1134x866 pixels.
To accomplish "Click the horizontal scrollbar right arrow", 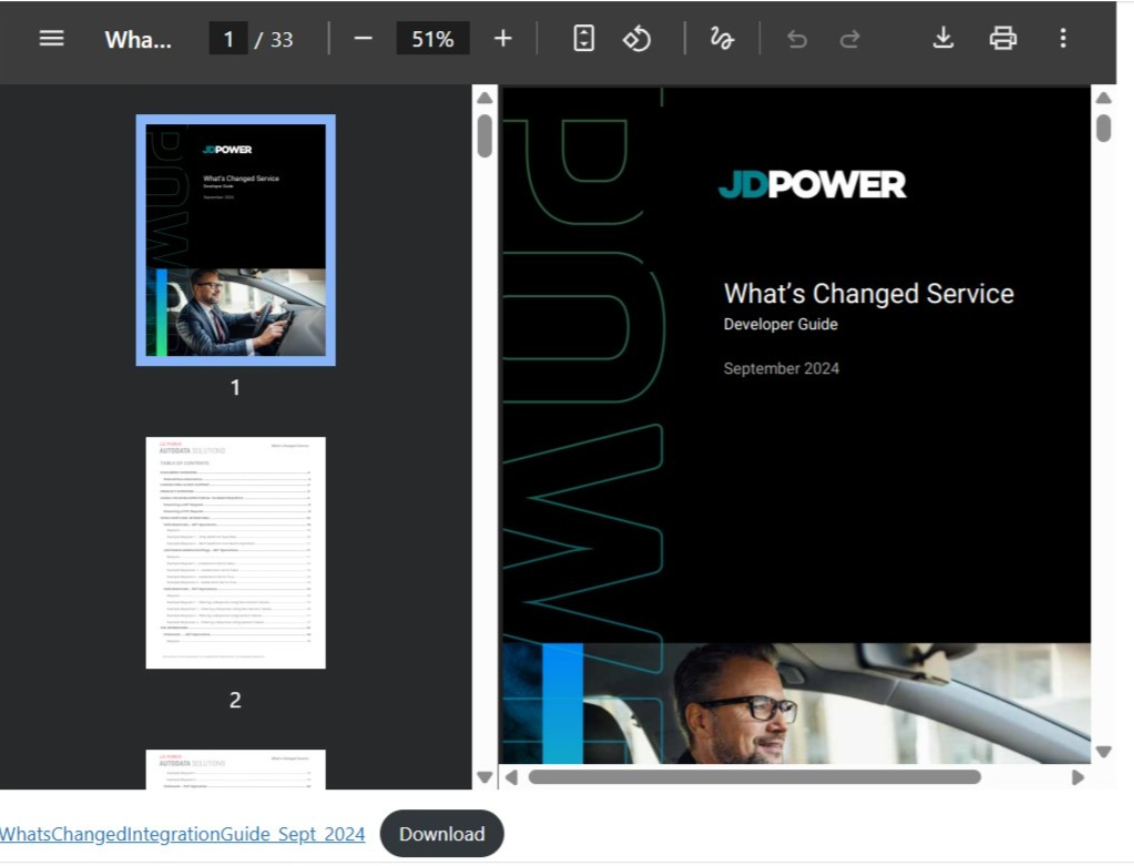I will tap(1077, 777).
